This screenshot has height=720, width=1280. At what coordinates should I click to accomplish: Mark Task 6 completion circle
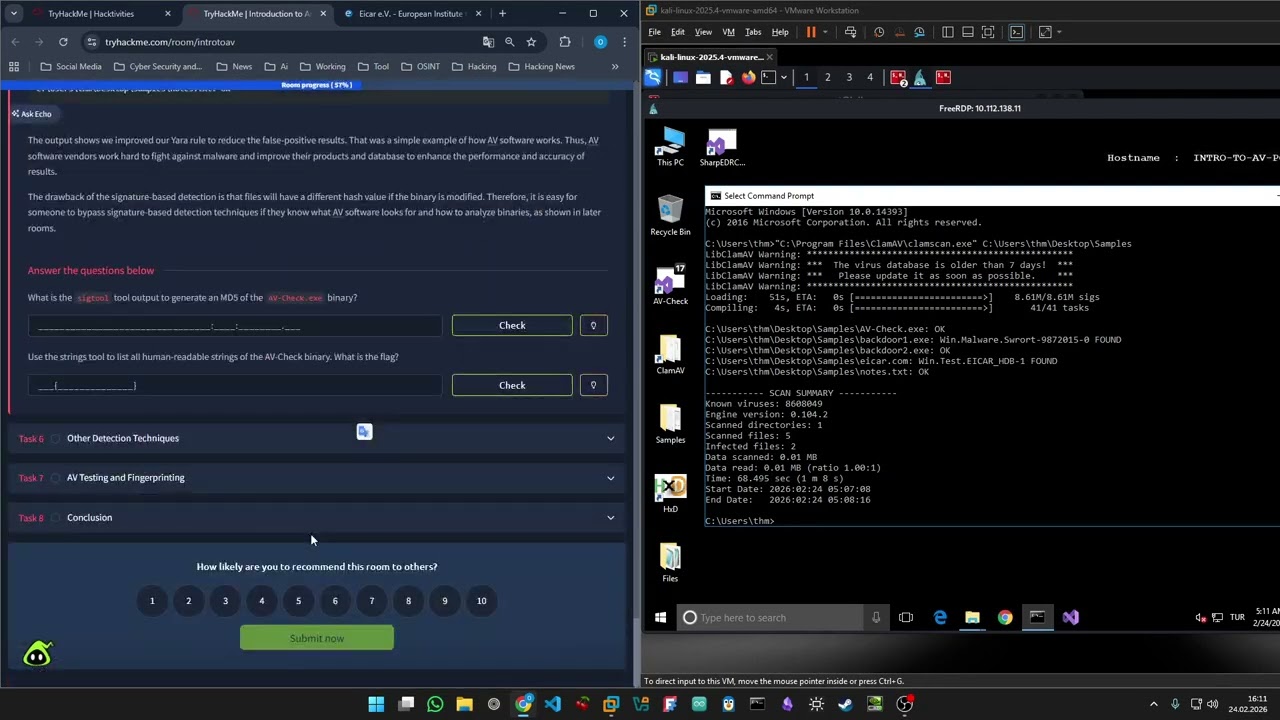(x=56, y=438)
